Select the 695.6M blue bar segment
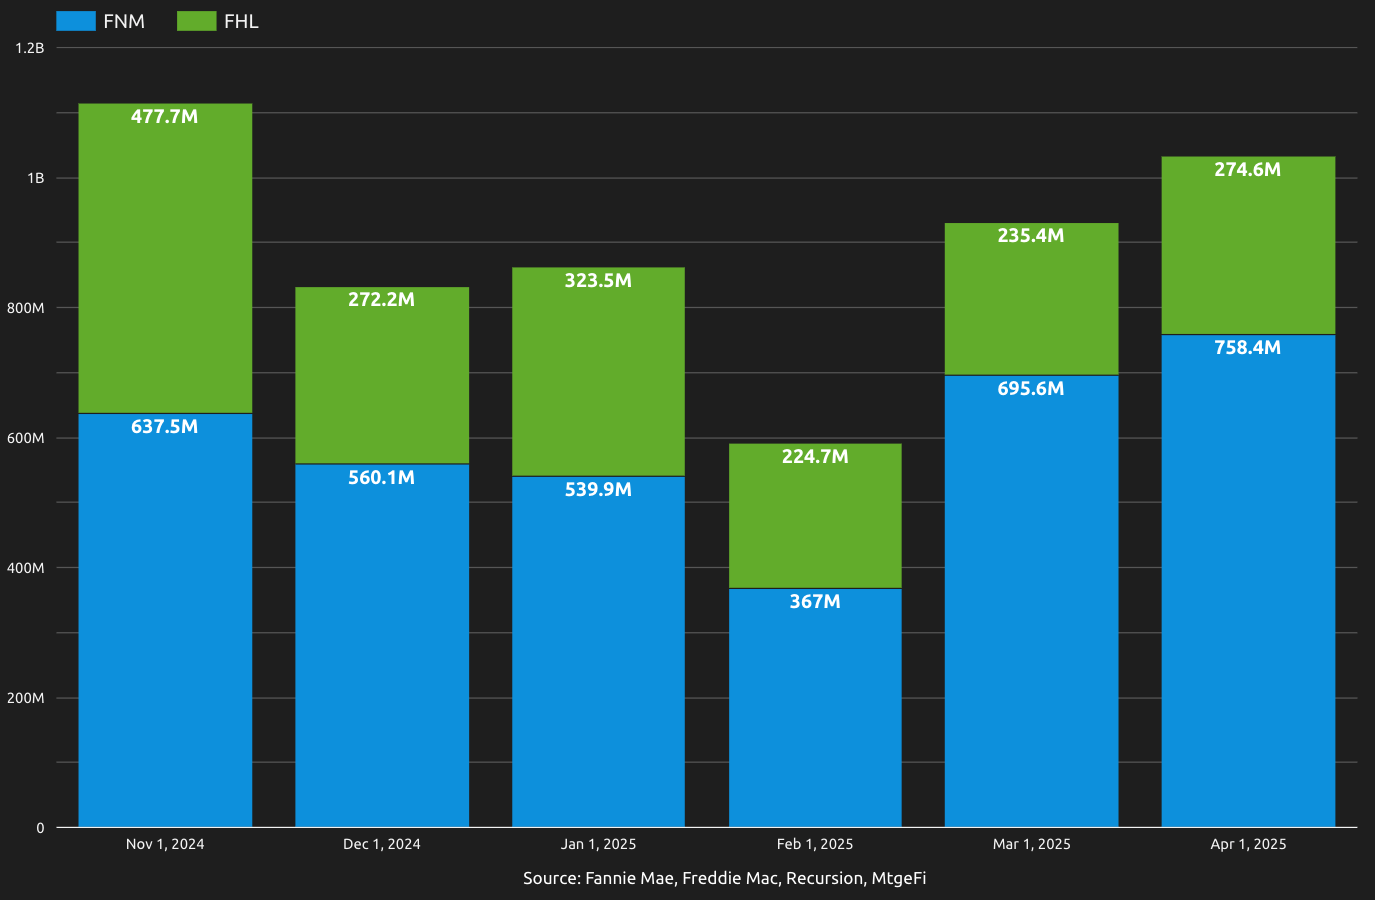 click(1031, 601)
